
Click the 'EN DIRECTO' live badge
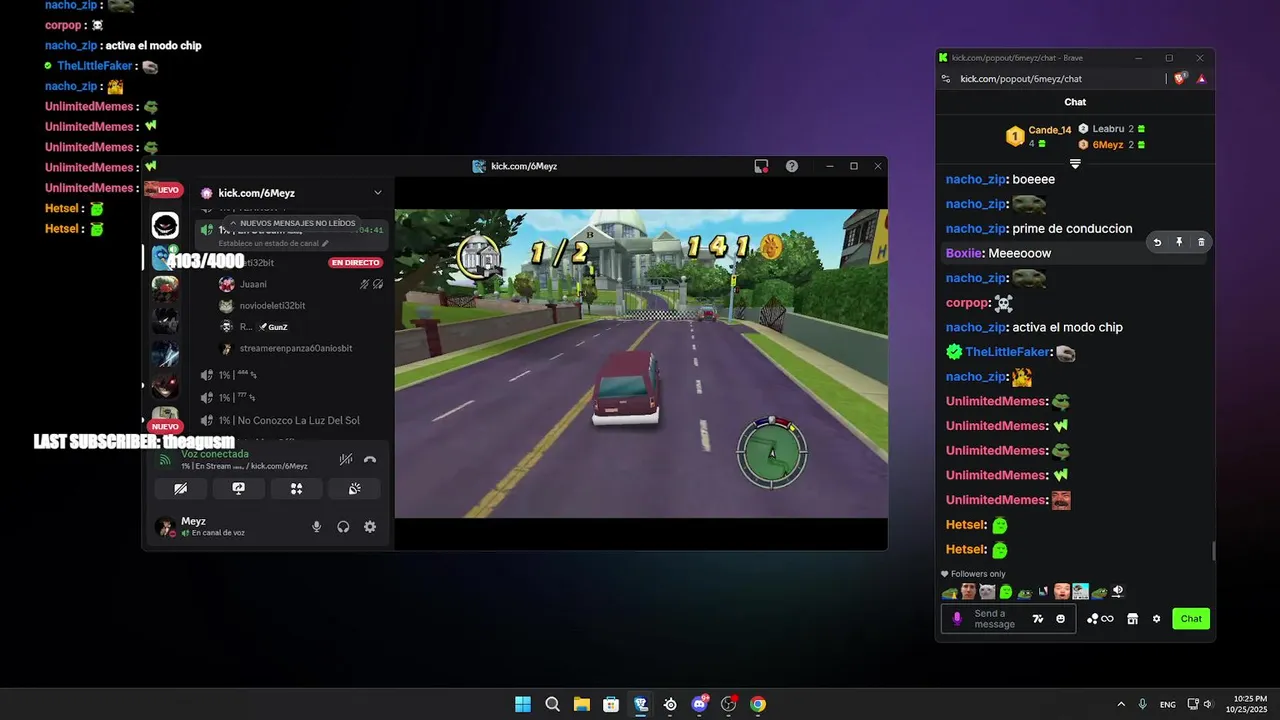coord(356,263)
